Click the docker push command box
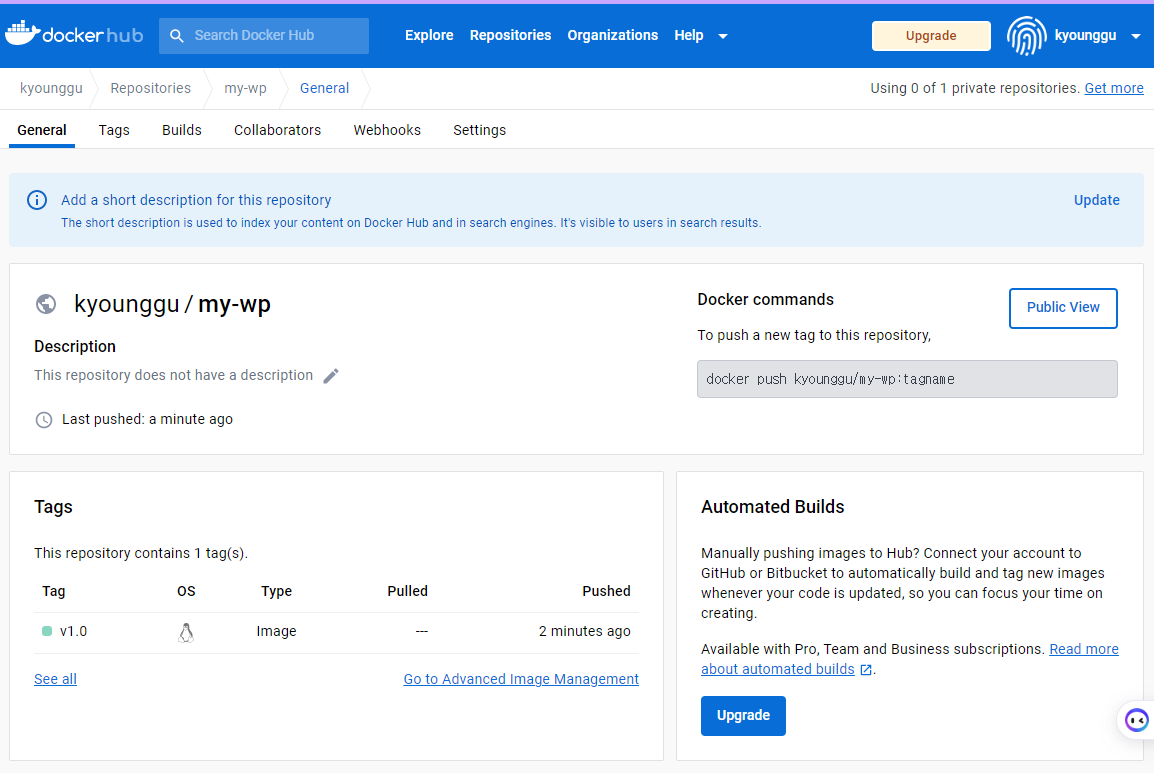1154x773 pixels. click(x=907, y=379)
